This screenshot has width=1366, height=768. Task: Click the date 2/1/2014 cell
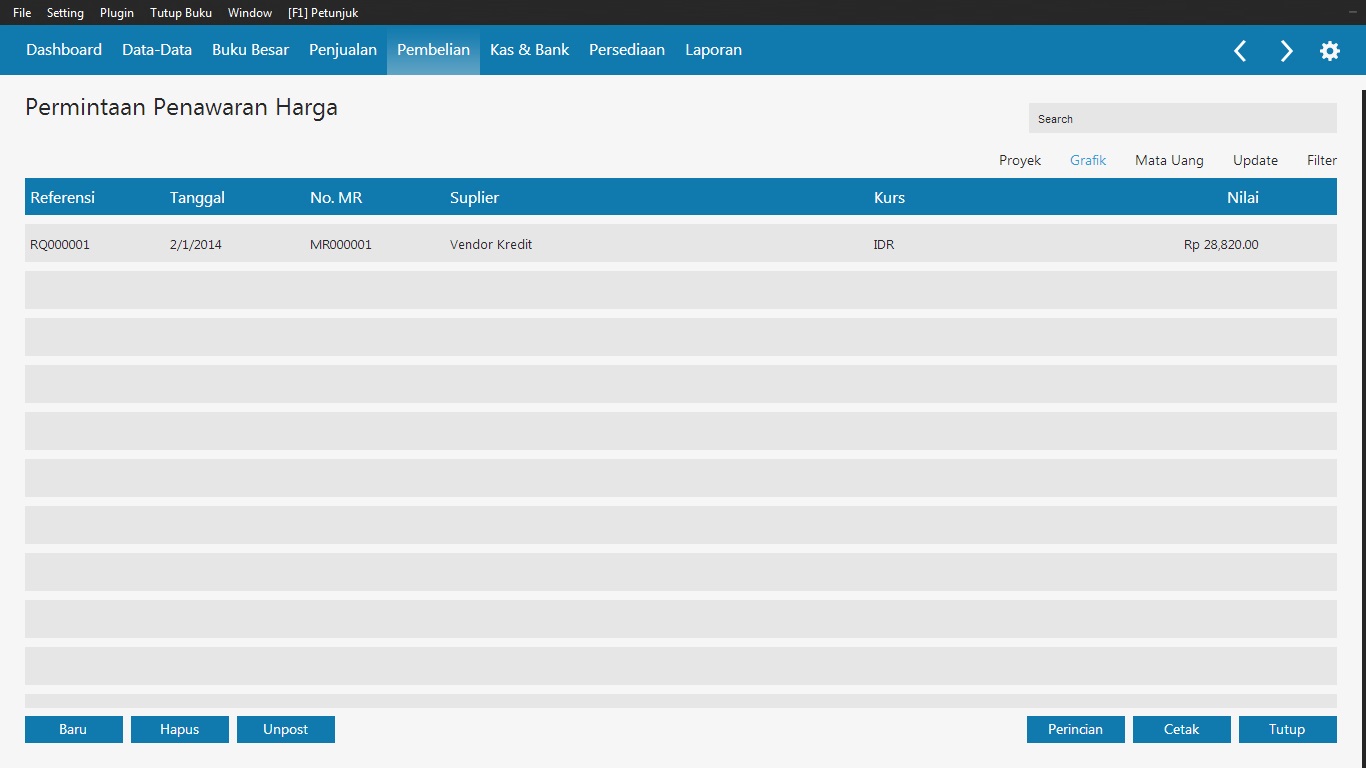click(x=196, y=244)
